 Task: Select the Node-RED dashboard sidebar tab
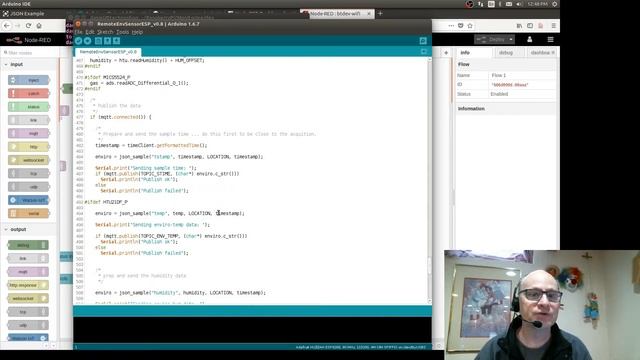(542, 53)
